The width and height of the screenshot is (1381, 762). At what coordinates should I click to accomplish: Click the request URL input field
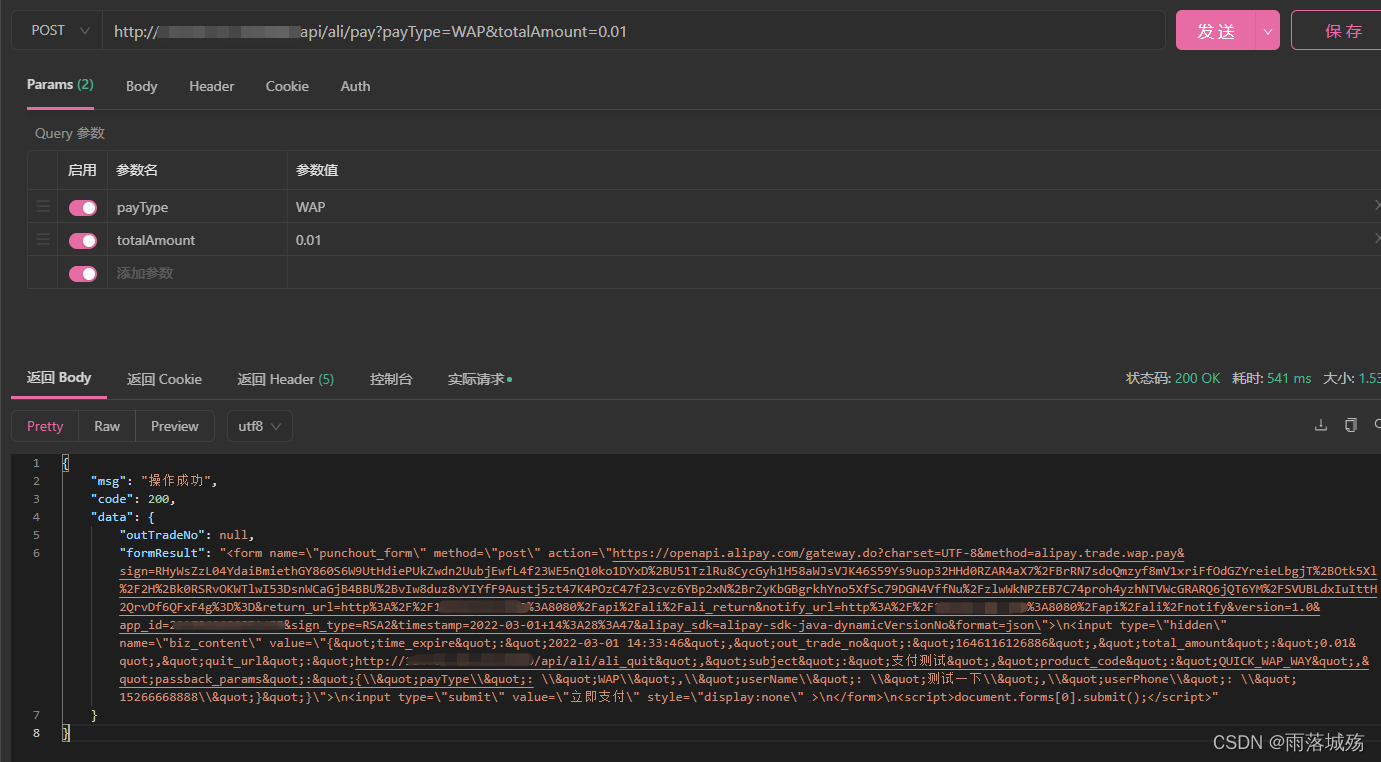click(x=634, y=31)
